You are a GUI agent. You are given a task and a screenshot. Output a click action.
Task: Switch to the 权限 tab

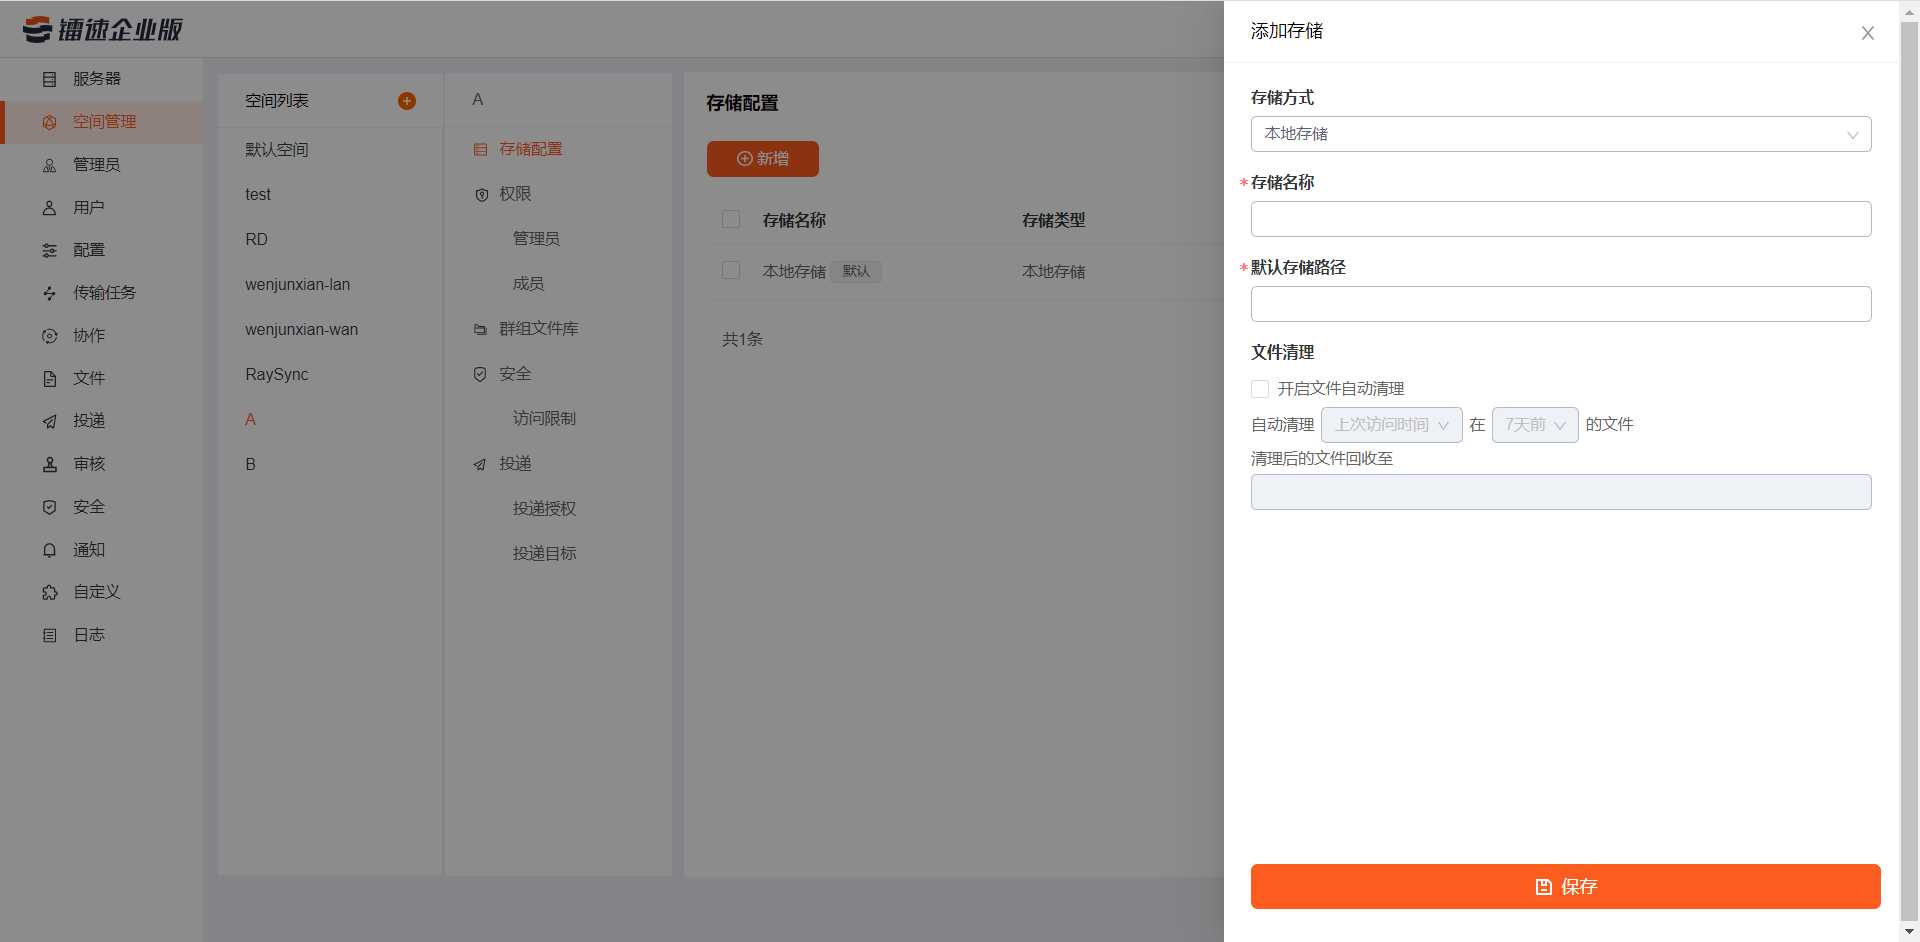coord(517,194)
